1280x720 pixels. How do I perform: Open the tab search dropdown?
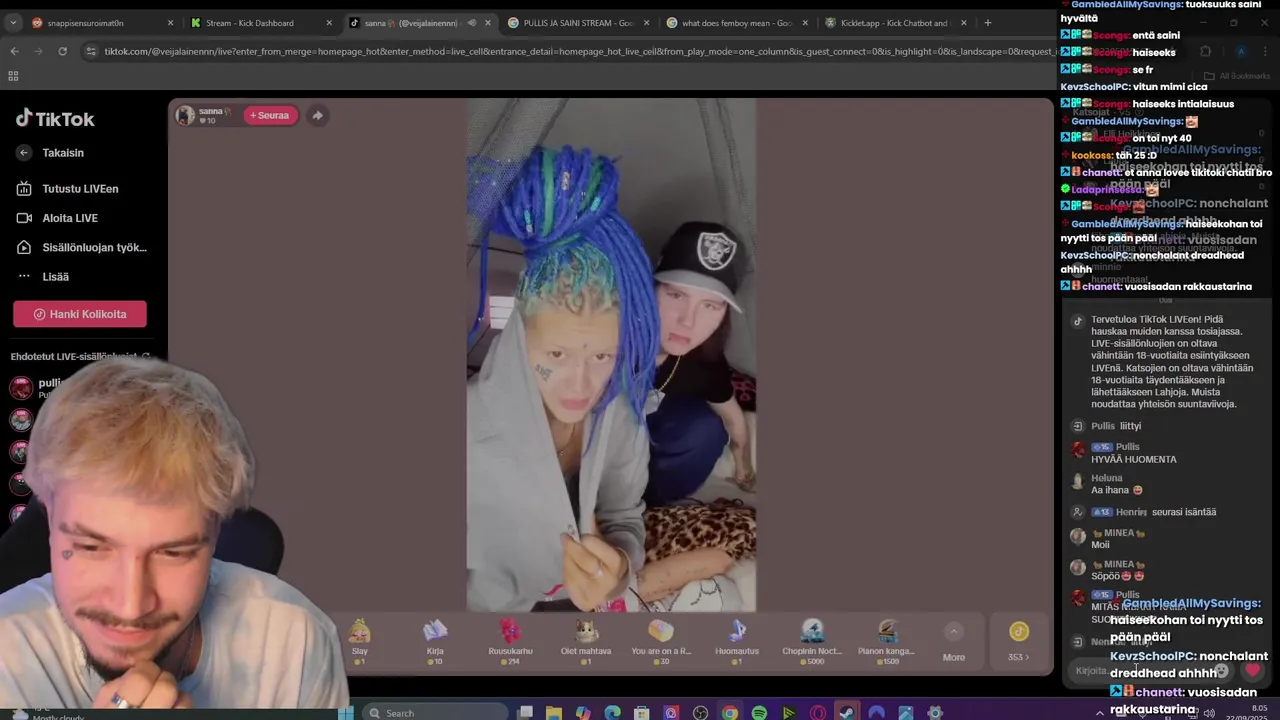click(x=12, y=23)
